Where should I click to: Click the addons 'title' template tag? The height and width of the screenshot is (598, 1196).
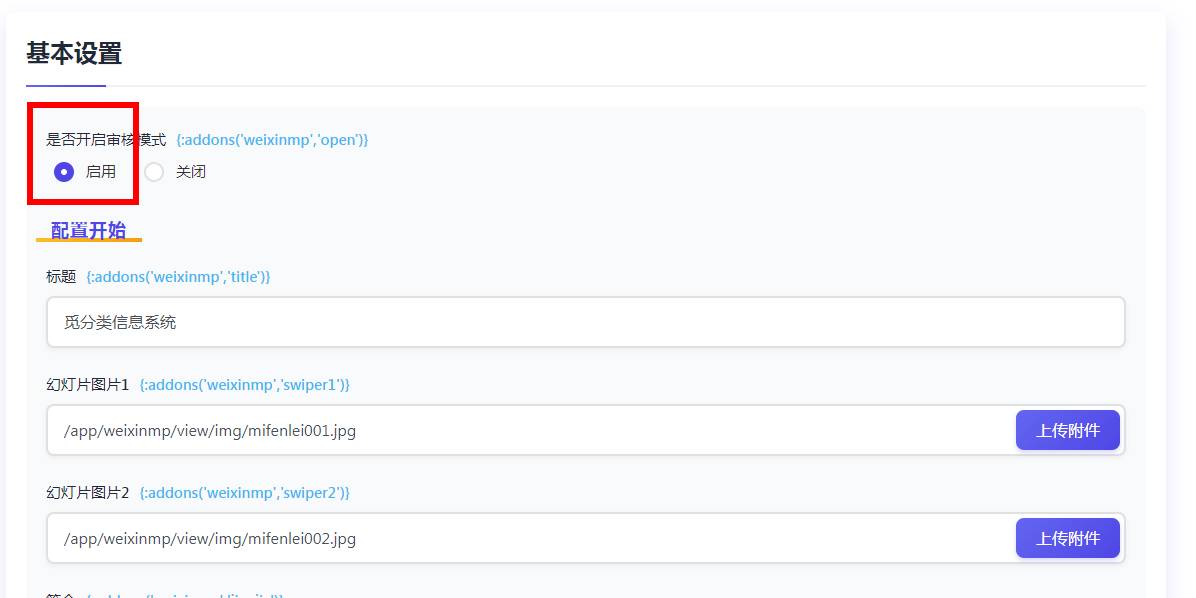tap(178, 277)
